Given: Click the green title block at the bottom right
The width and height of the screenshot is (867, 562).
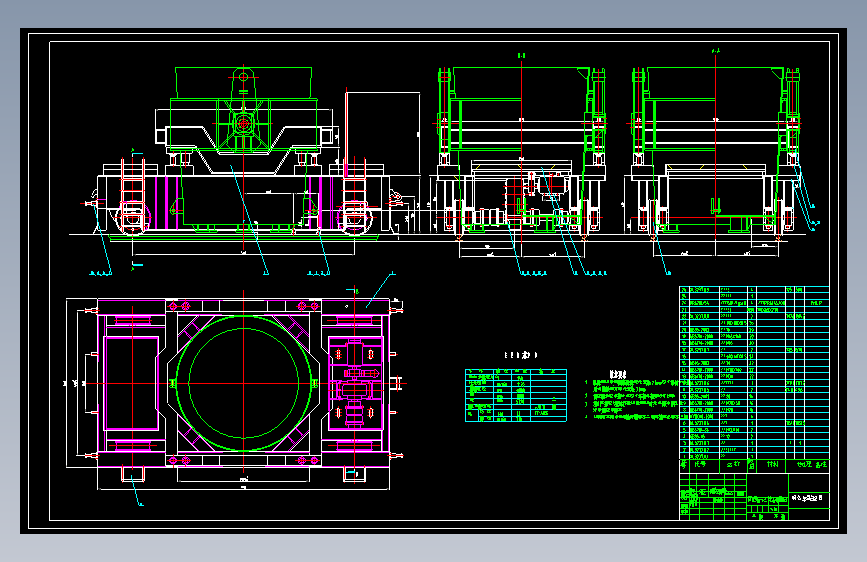Looking at the screenshot, I should [x=754, y=497].
